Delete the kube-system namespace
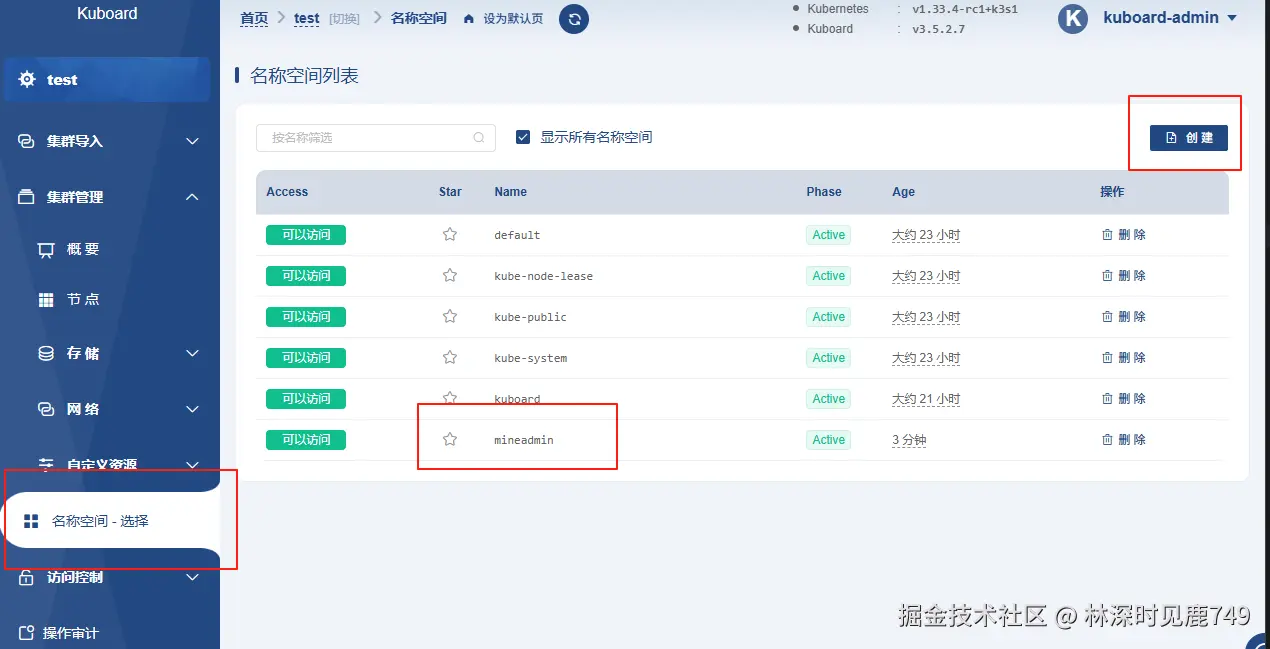The height and width of the screenshot is (649, 1270). click(x=1123, y=357)
